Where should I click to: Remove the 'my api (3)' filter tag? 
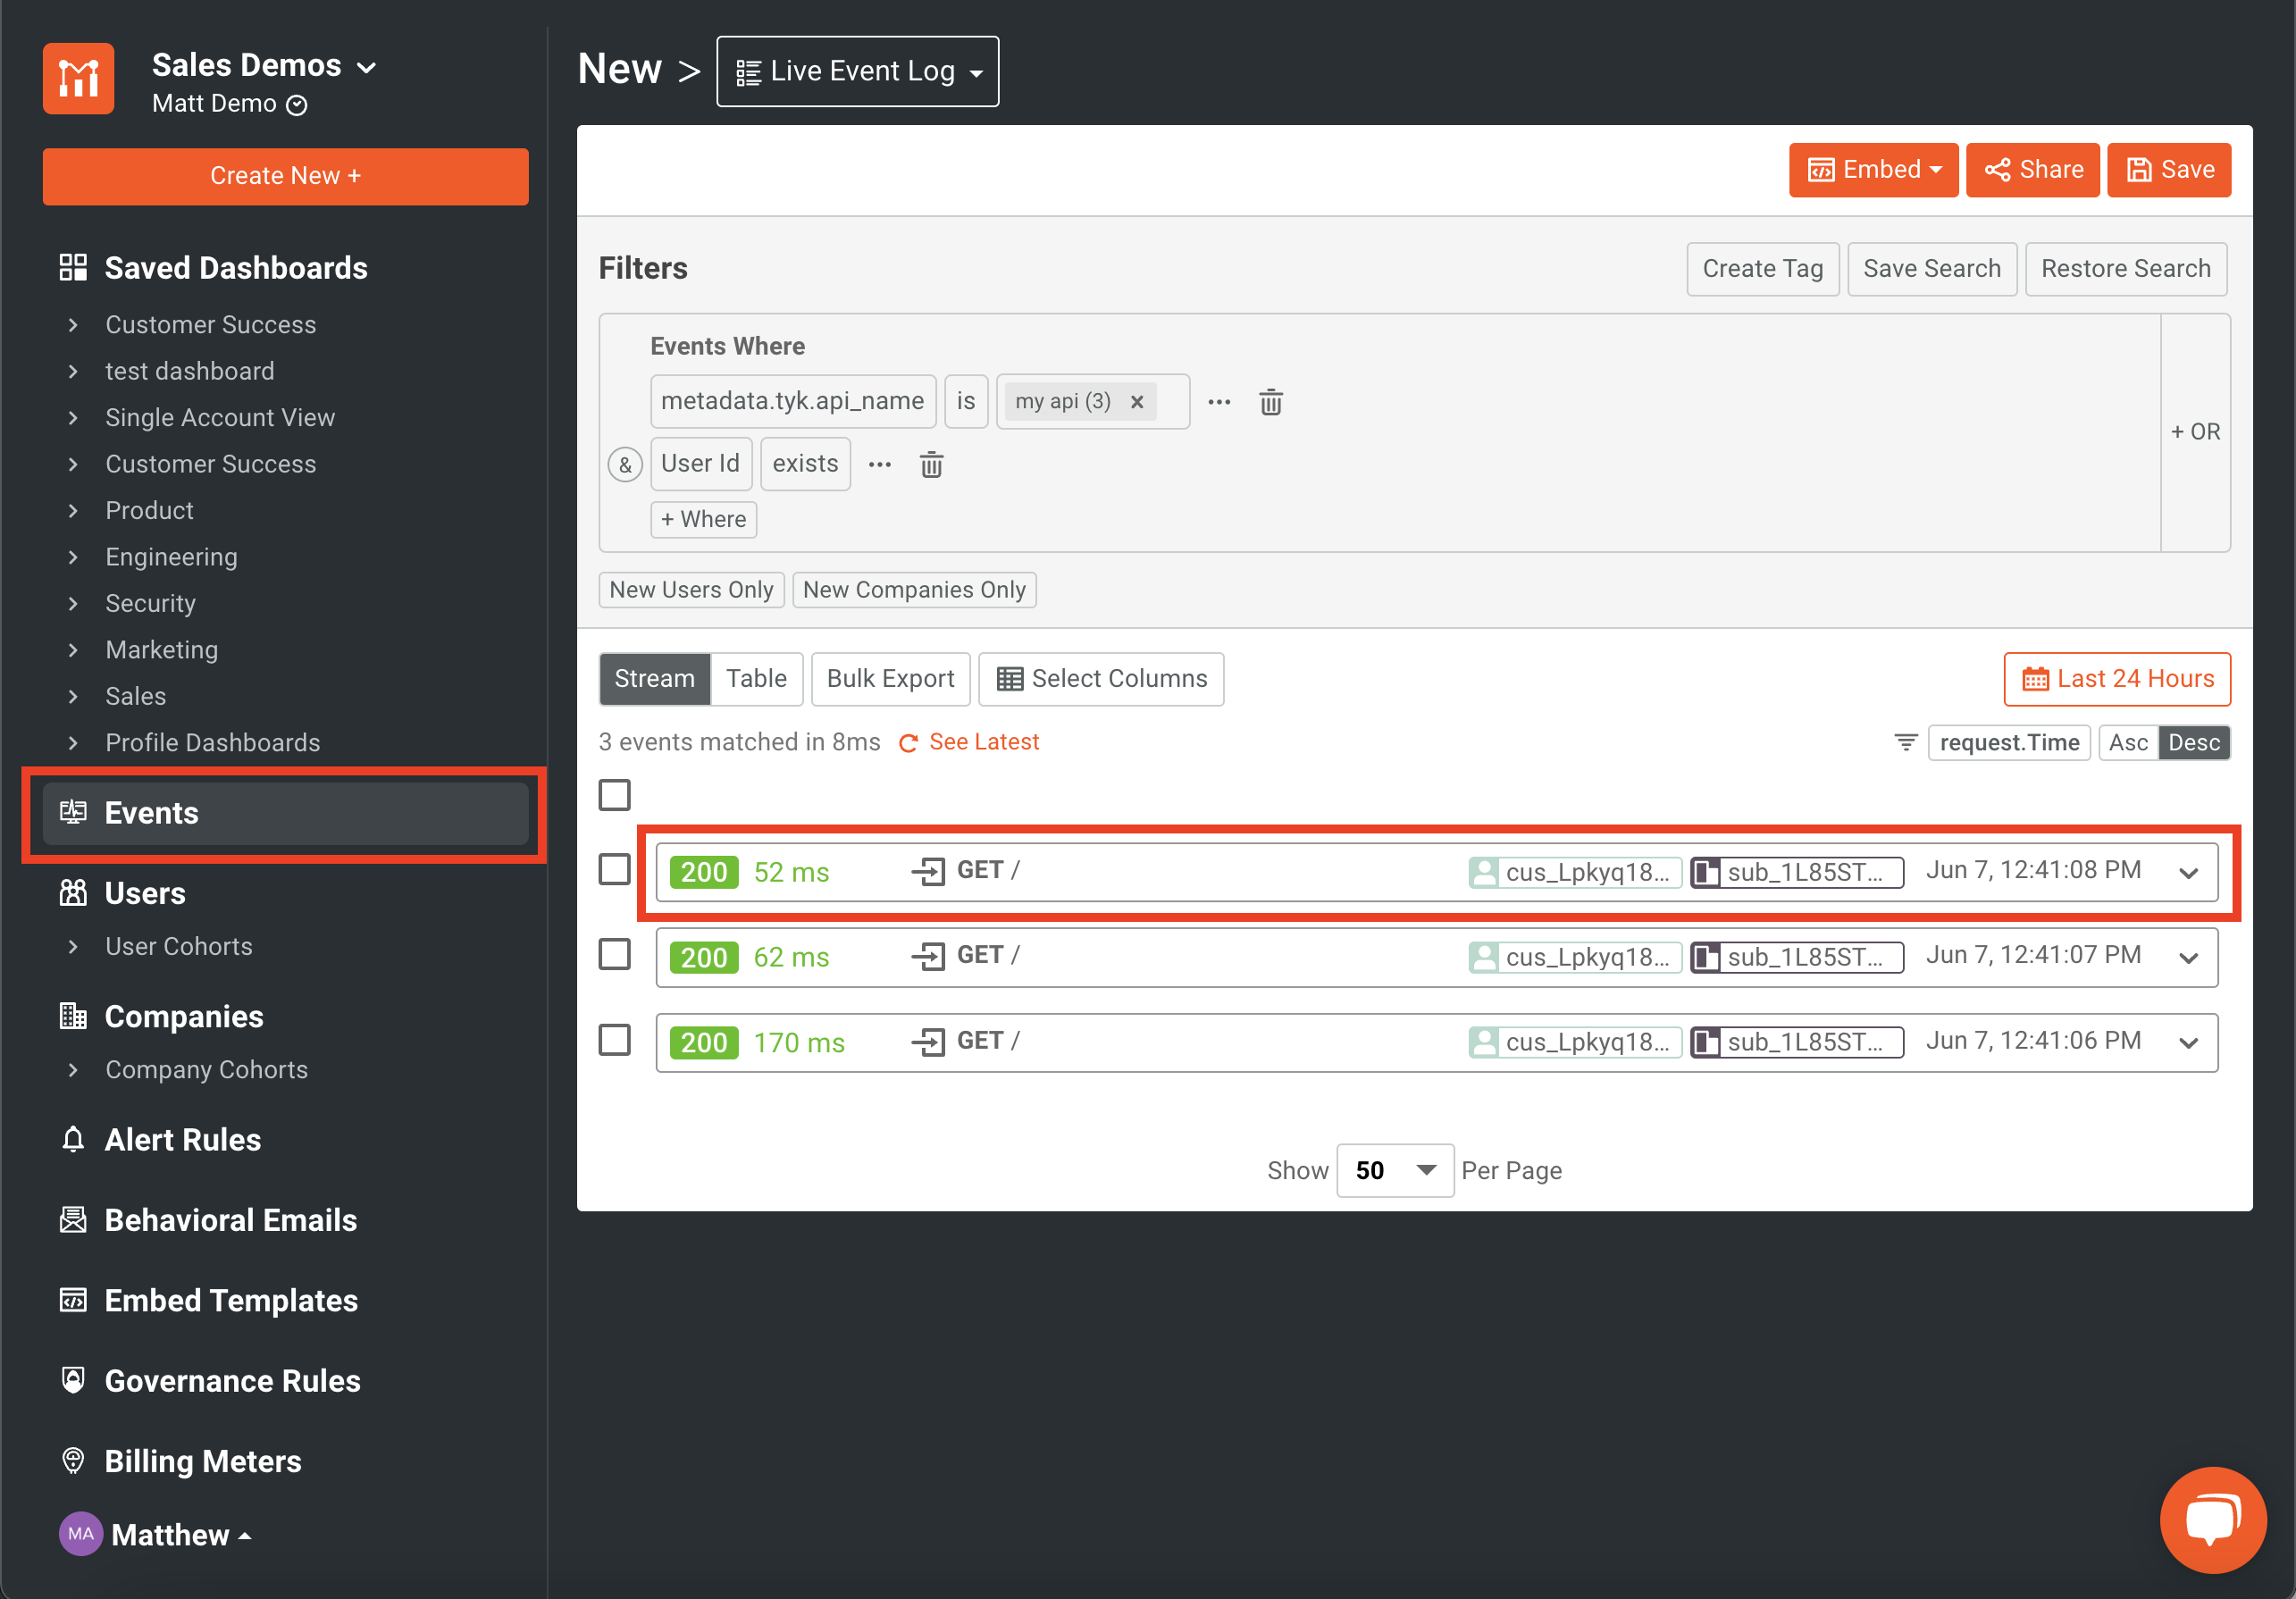click(x=1137, y=402)
